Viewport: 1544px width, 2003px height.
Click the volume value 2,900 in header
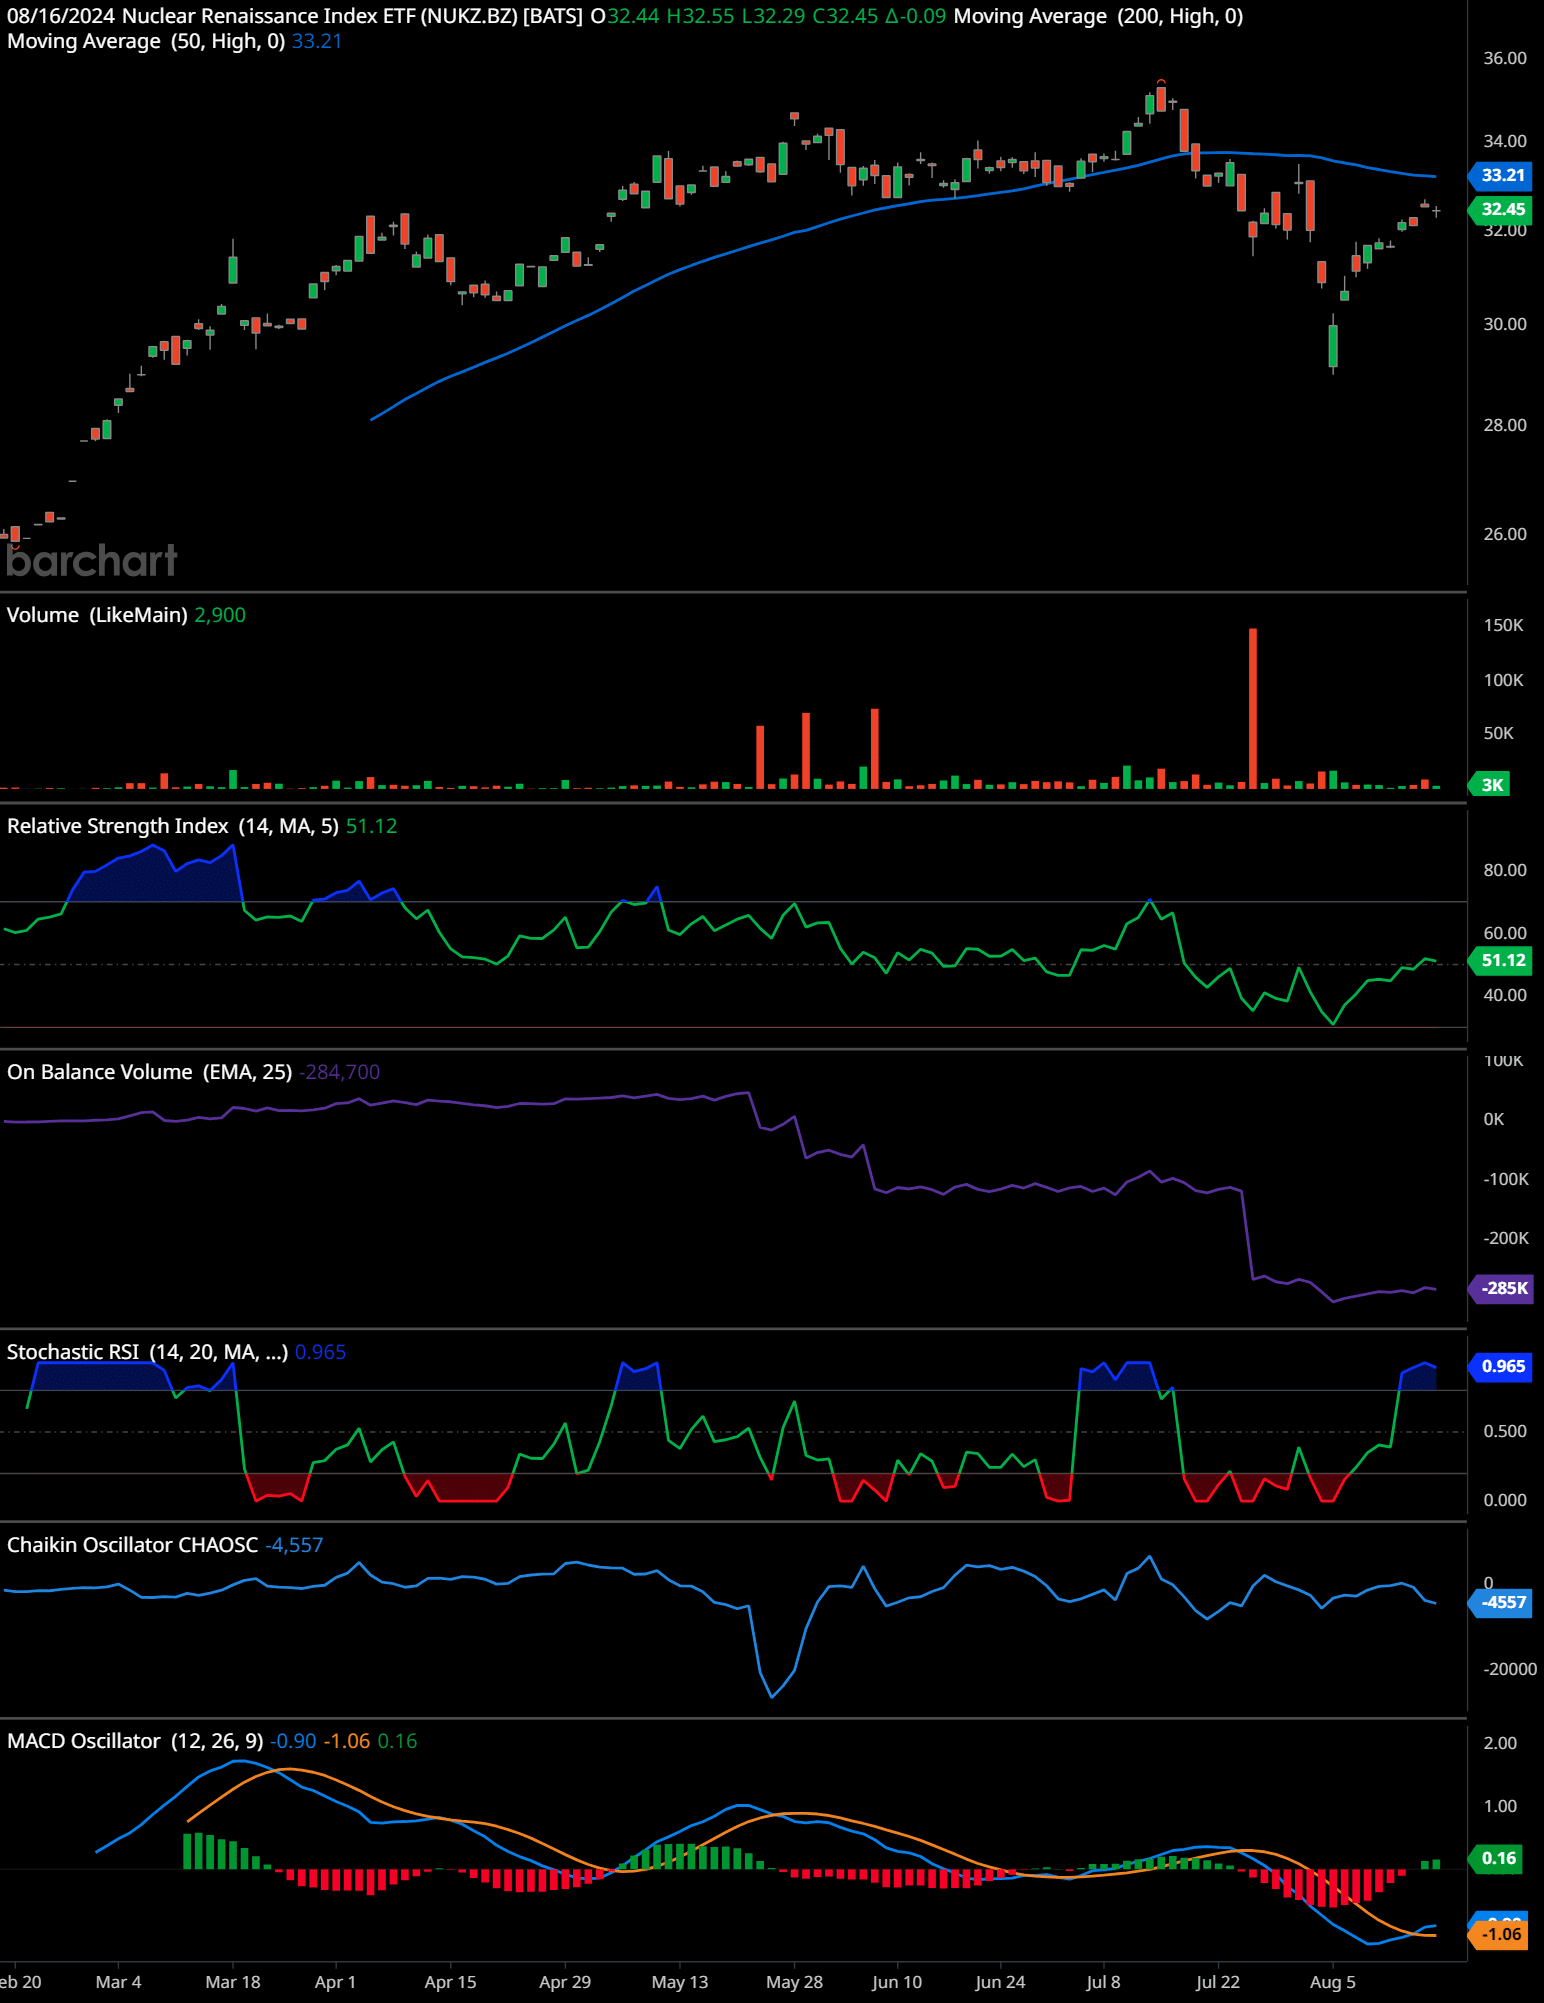coord(220,615)
